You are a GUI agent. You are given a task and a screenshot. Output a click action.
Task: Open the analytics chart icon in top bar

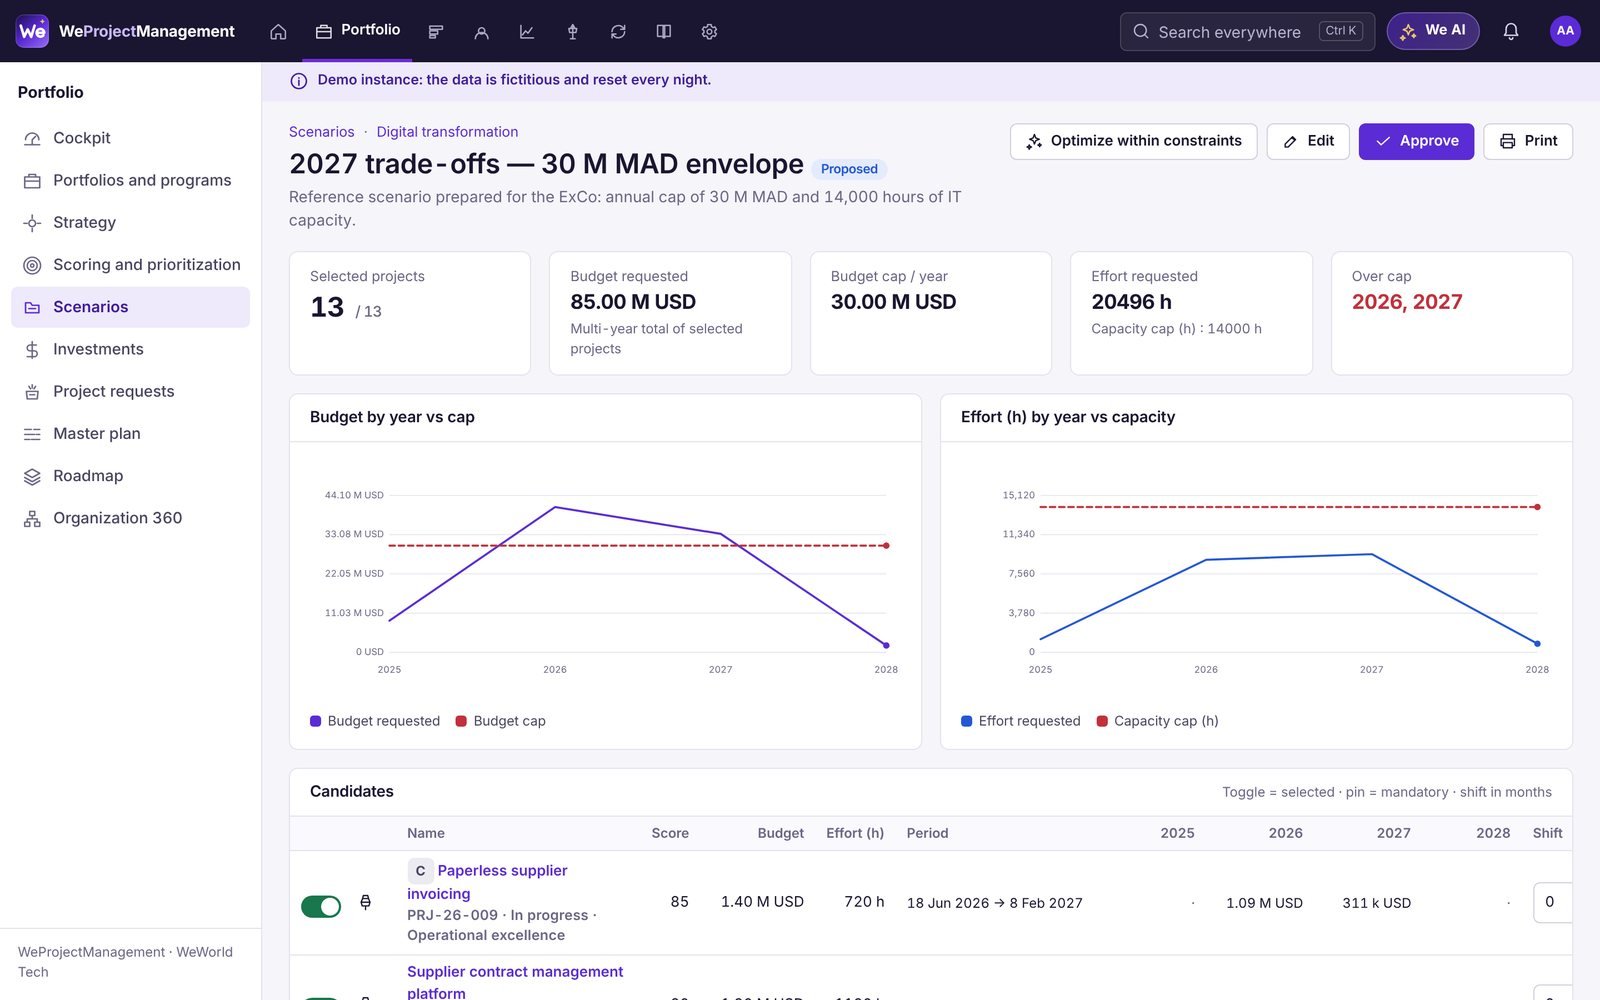point(527,32)
